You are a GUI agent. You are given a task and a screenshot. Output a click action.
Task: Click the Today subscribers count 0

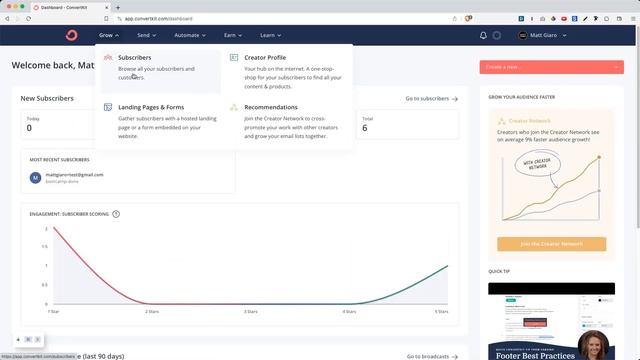tap(29, 128)
